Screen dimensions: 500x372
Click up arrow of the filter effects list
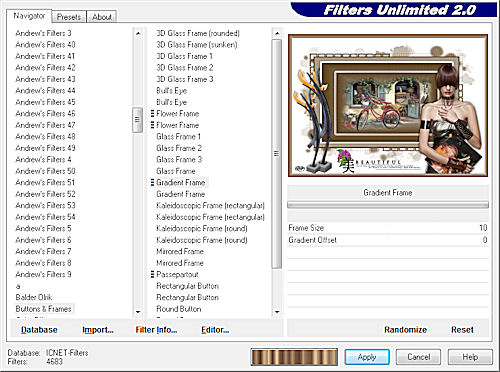click(x=277, y=33)
